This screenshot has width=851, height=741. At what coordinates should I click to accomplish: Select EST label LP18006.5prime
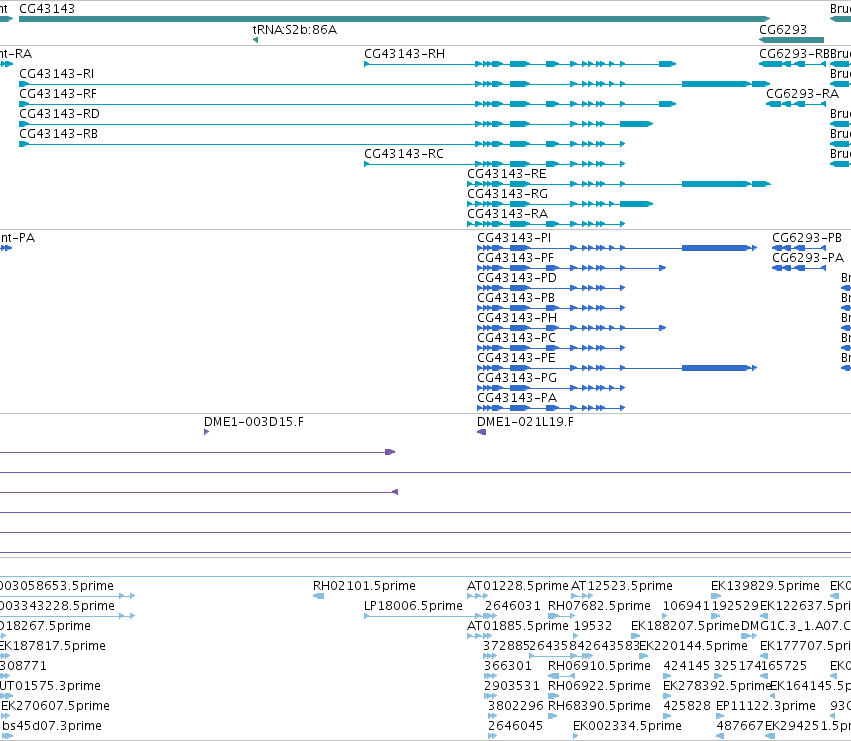[x=414, y=606]
